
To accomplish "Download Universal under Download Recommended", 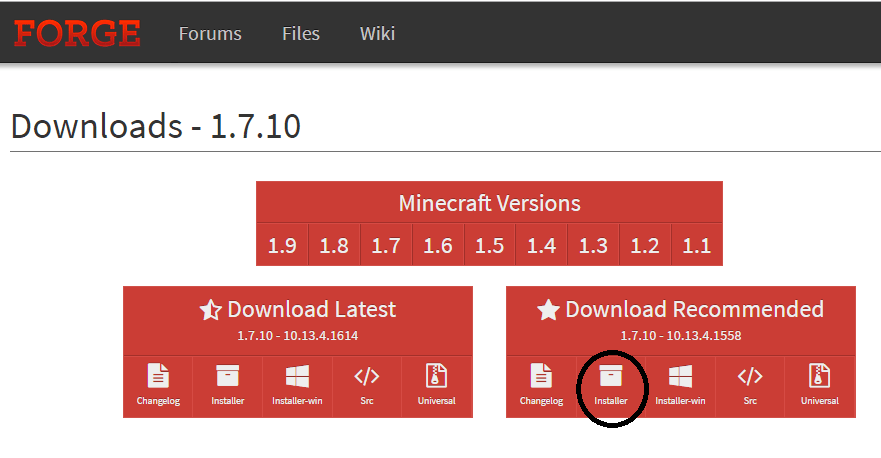I will point(820,386).
